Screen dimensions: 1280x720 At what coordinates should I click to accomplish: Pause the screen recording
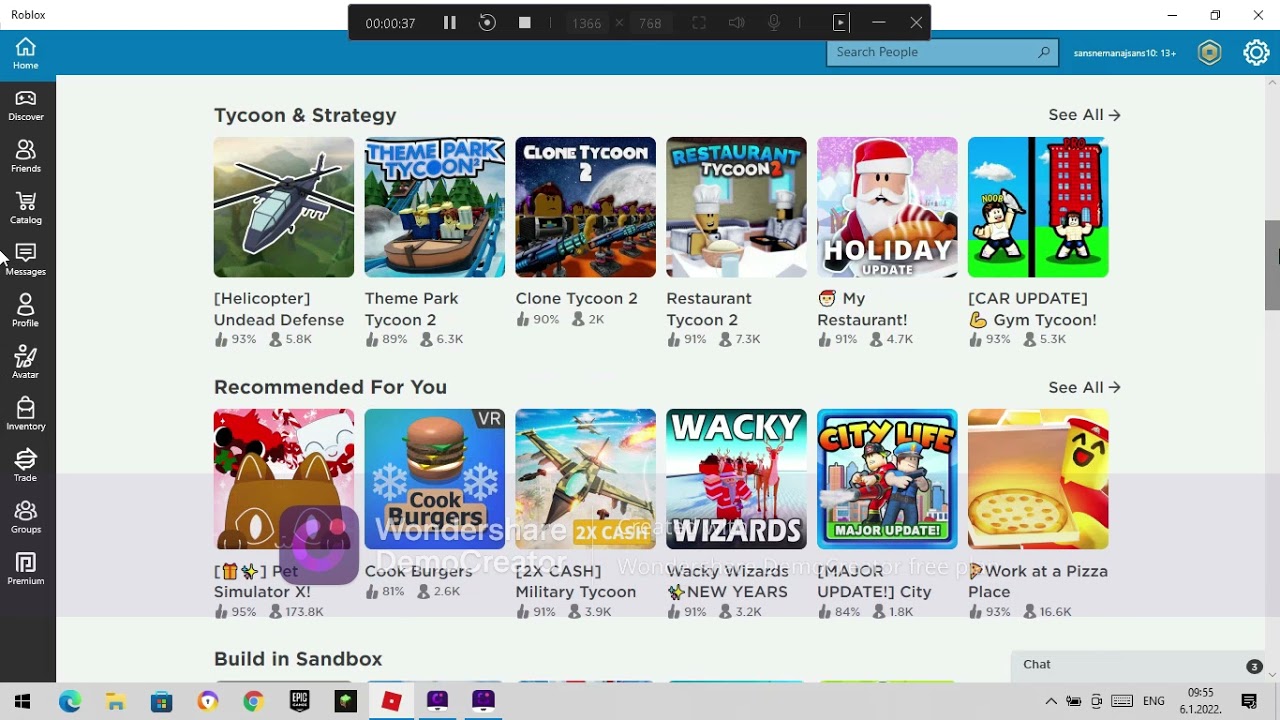450,23
